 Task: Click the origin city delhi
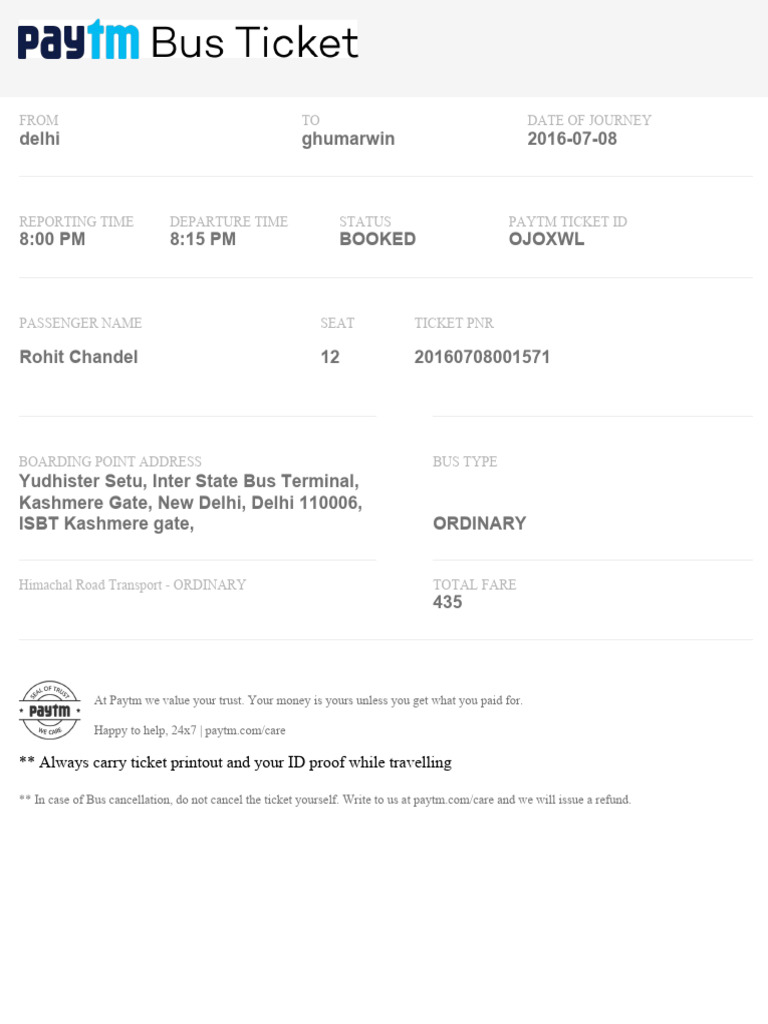pyautogui.click(x=39, y=139)
